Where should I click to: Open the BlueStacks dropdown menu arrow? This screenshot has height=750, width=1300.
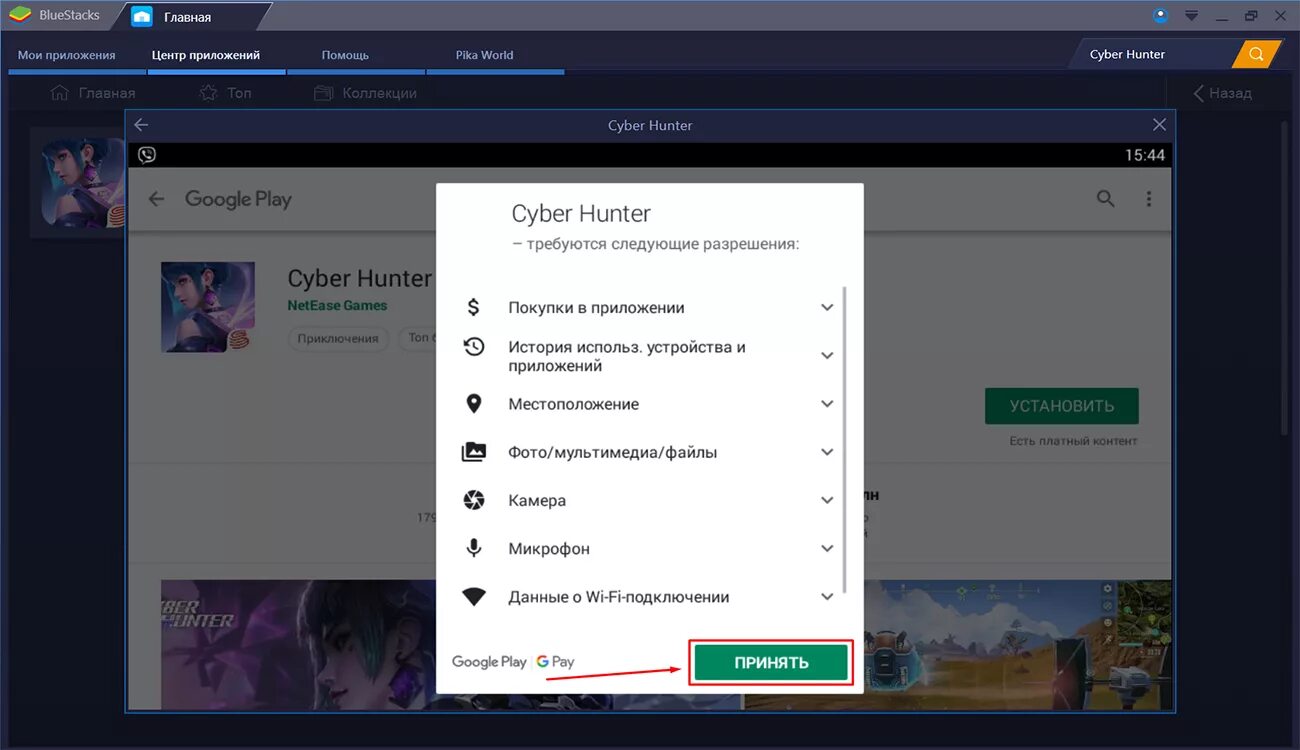1191,15
